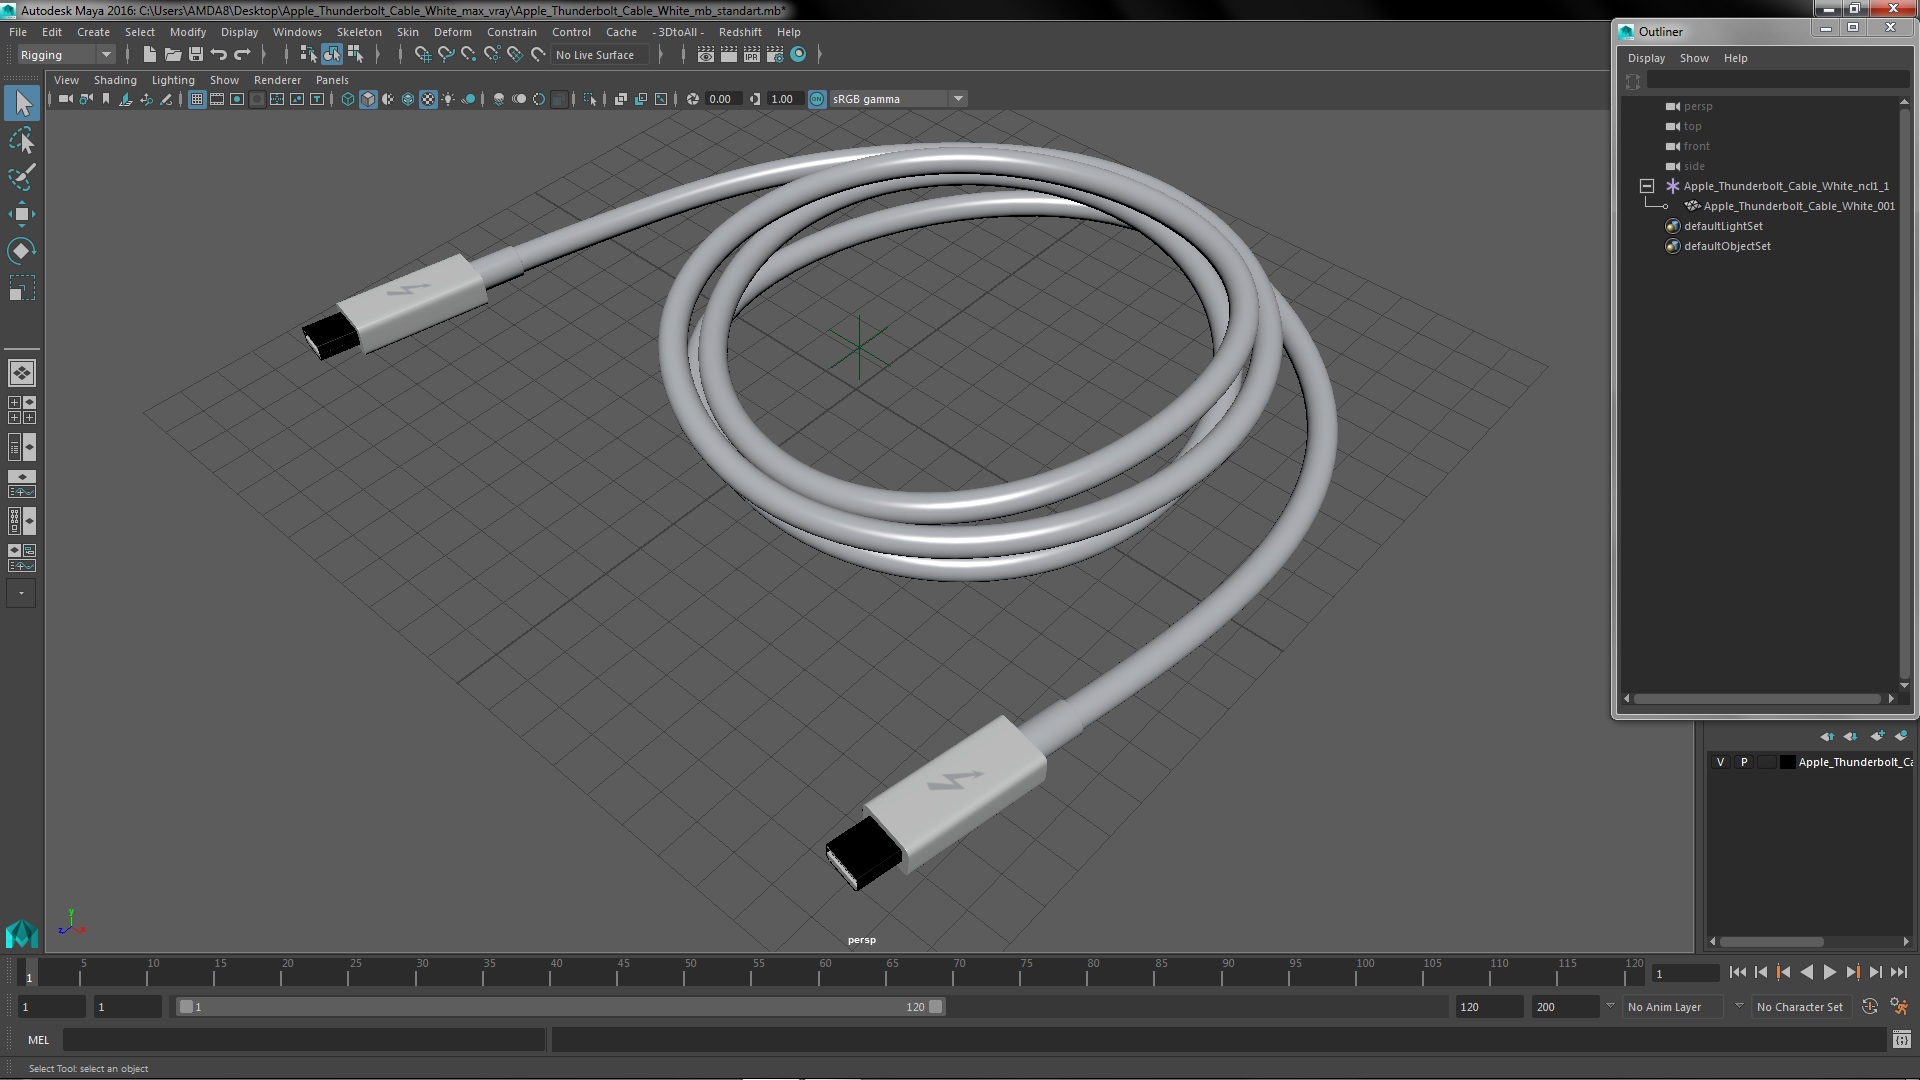Open the Create menu
The width and height of the screenshot is (1920, 1080).
(x=93, y=32)
